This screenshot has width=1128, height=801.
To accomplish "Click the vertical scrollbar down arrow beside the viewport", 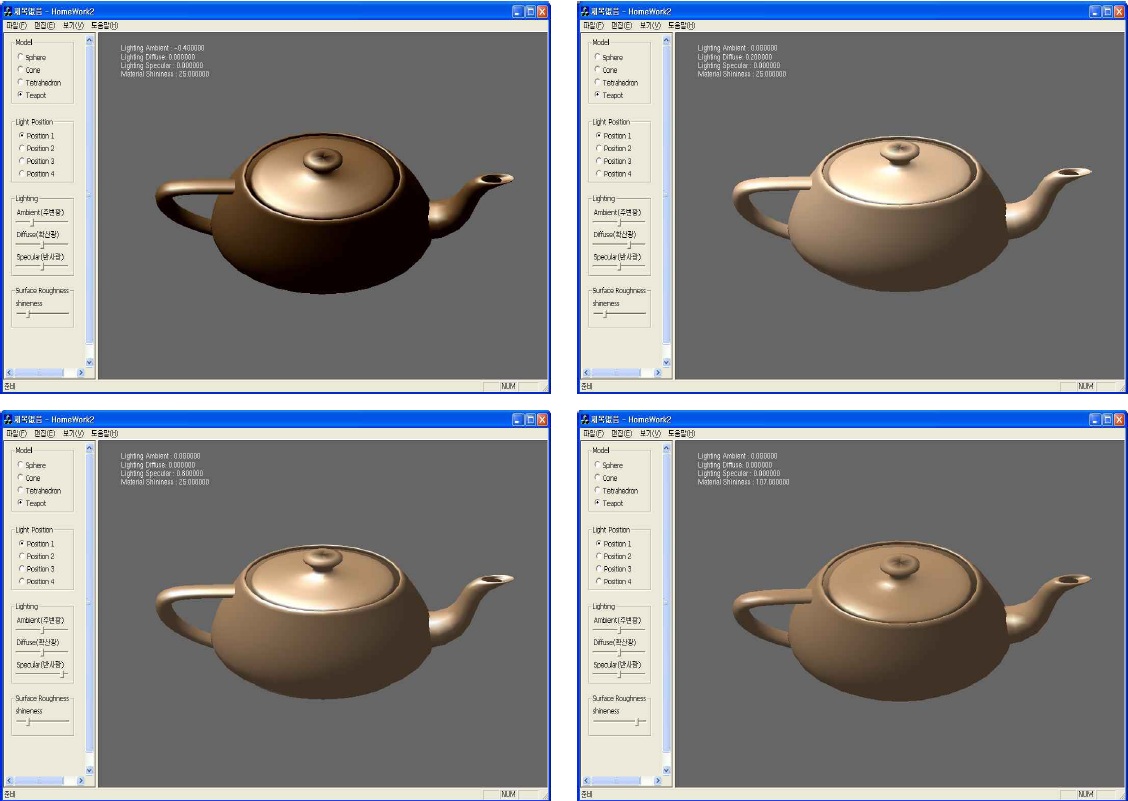I will 88,360.
